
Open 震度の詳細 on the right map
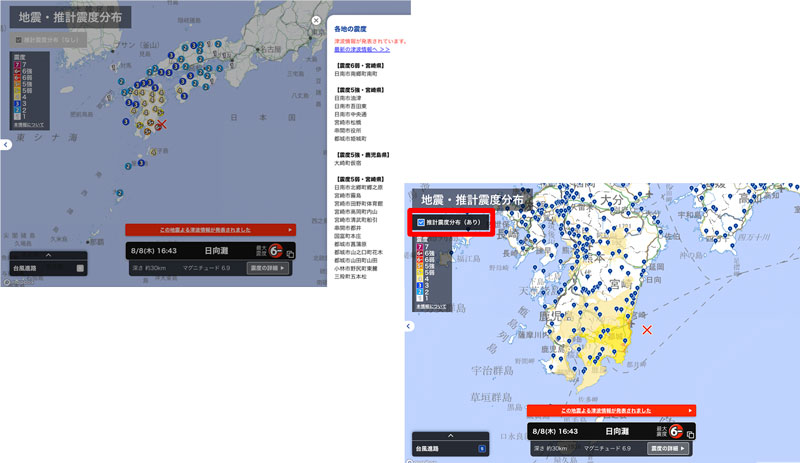pyautogui.click(x=671, y=449)
